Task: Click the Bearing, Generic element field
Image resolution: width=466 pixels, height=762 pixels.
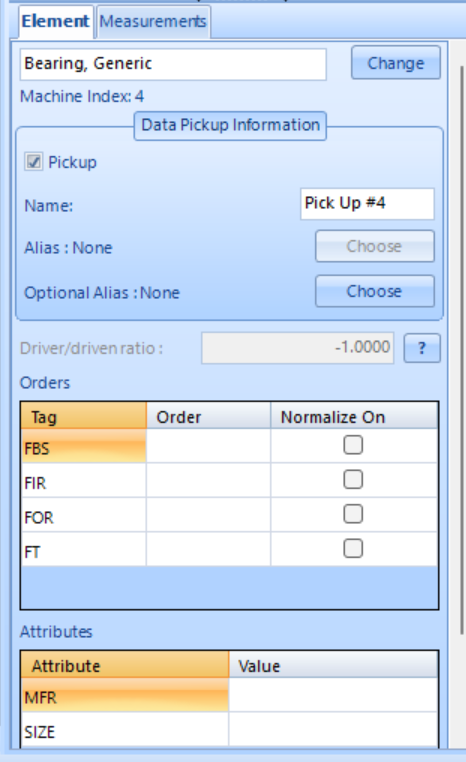Action: coord(173,64)
